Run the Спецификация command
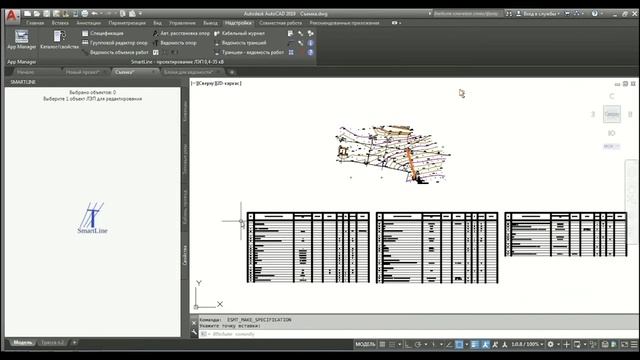640x360 pixels. point(103,33)
